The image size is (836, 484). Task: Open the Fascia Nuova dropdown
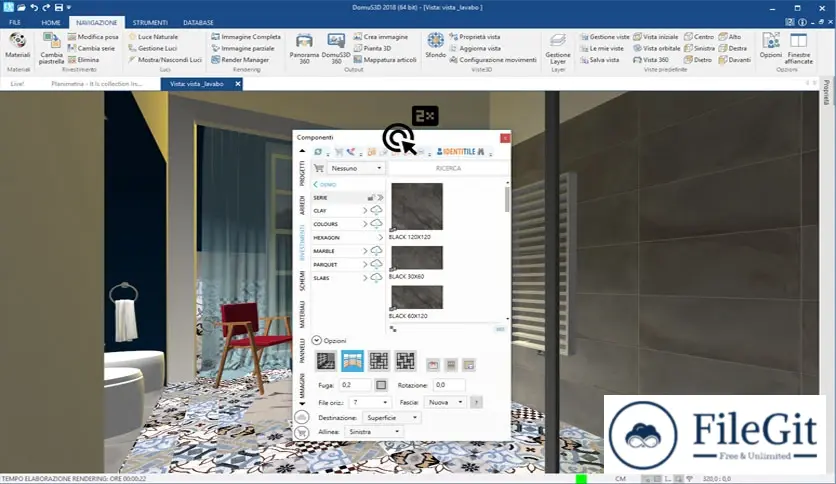click(x=445, y=402)
